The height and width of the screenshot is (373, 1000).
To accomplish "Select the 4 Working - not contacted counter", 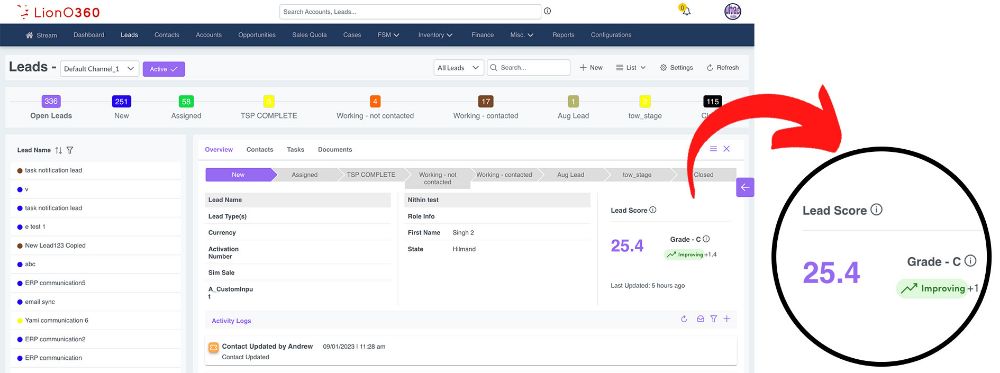I will click(375, 101).
